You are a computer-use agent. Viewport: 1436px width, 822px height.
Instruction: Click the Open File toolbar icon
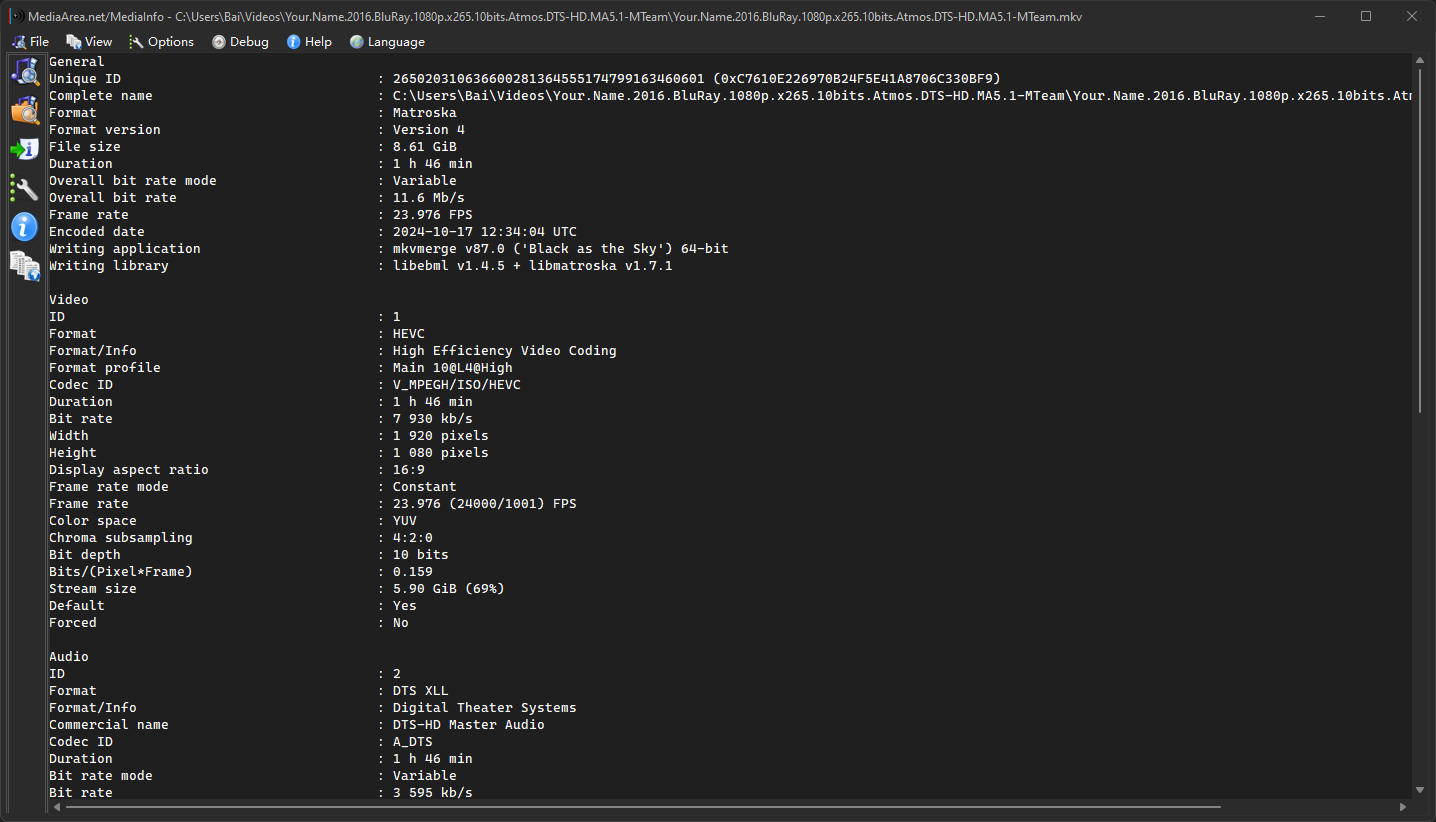24,72
